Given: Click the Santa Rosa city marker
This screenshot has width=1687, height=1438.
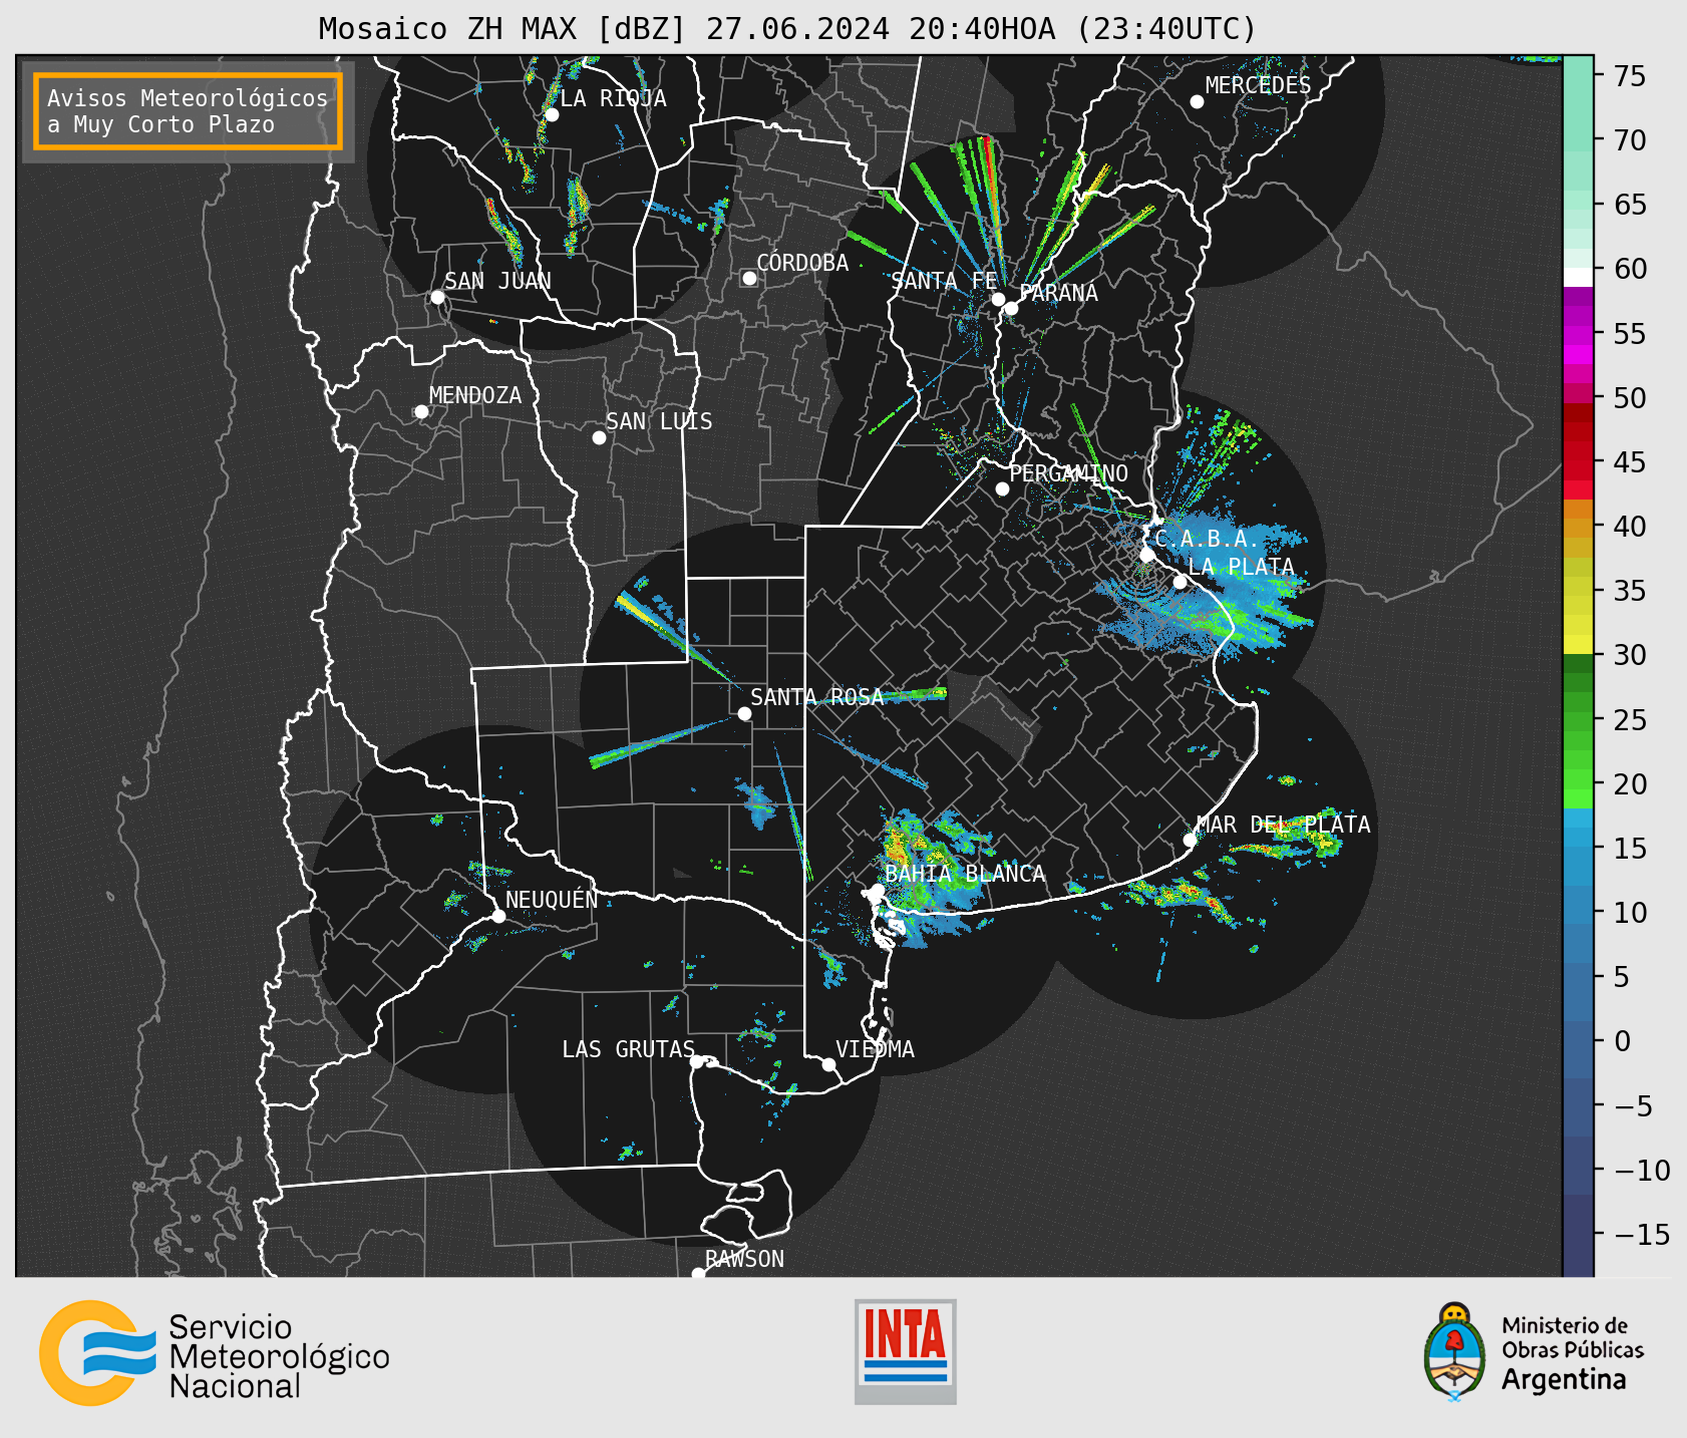Looking at the screenshot, I should [x=744, y=714].
